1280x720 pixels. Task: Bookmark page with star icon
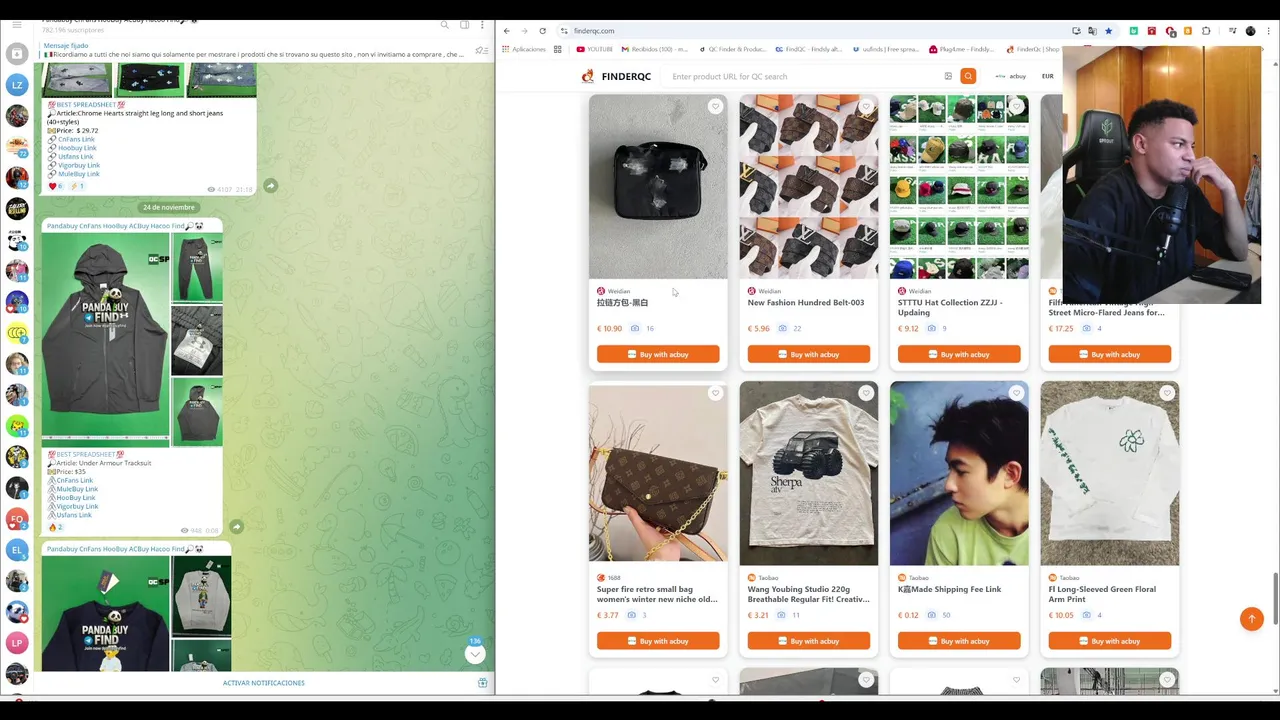[1108, 31]
